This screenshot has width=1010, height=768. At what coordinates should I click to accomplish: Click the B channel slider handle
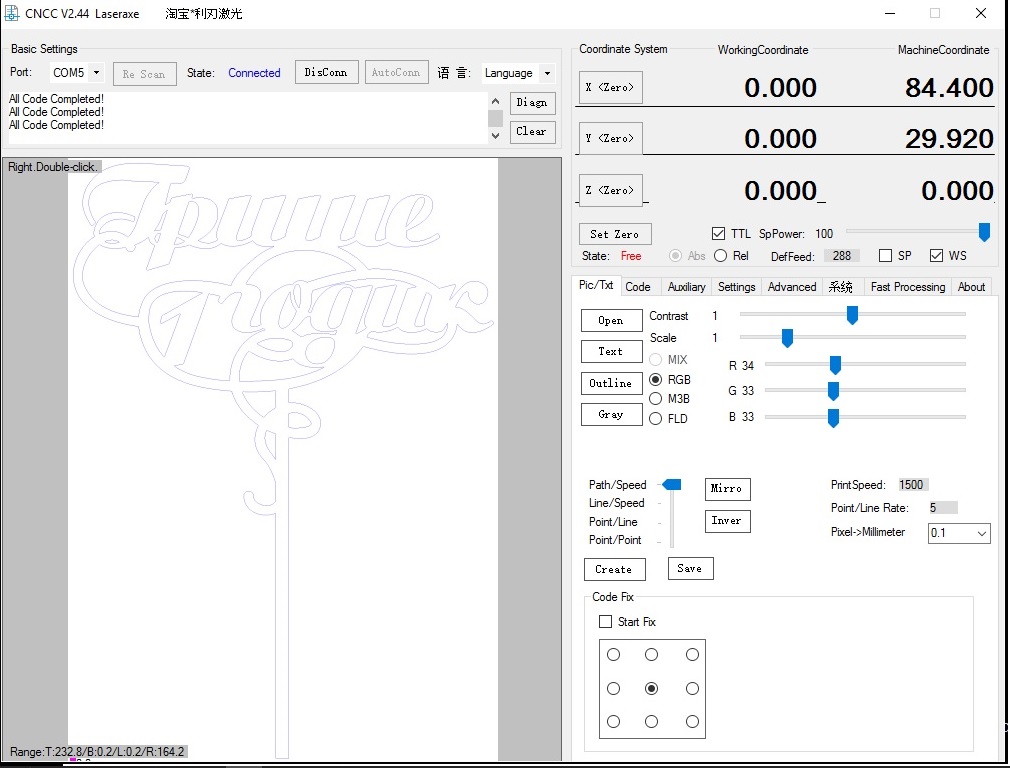click(833, 418)
